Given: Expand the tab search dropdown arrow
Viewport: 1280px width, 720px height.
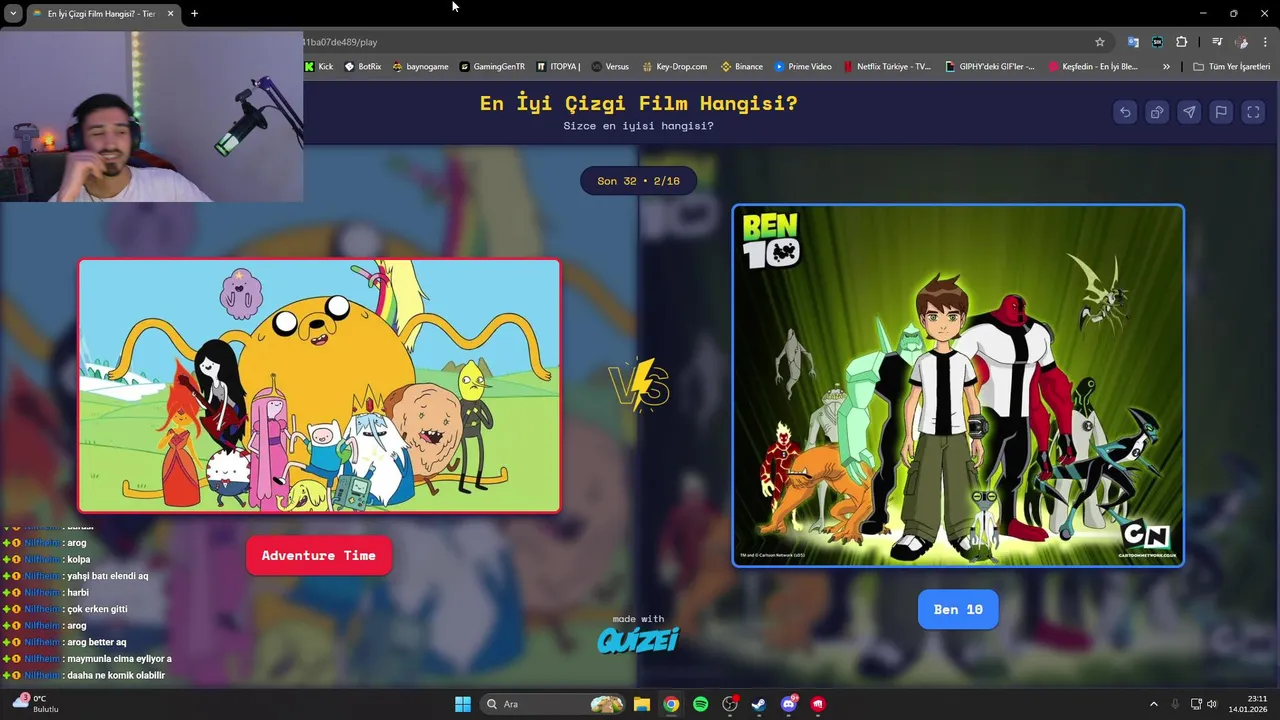Looking at the screenshot, I should [x=13, y=13].
